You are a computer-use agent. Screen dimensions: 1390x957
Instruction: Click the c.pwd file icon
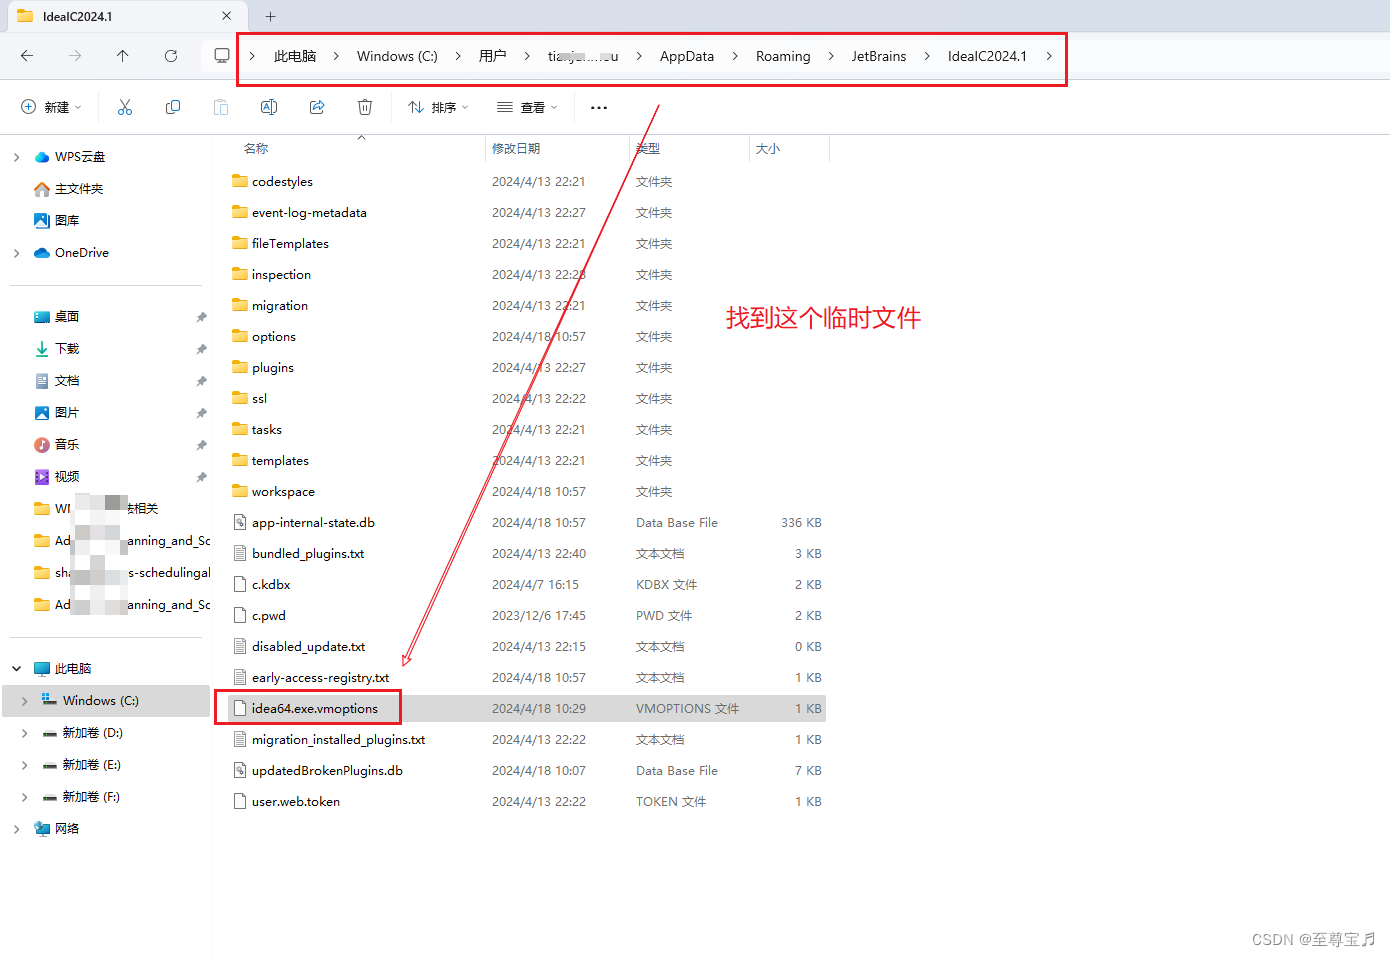pos(240,616)
